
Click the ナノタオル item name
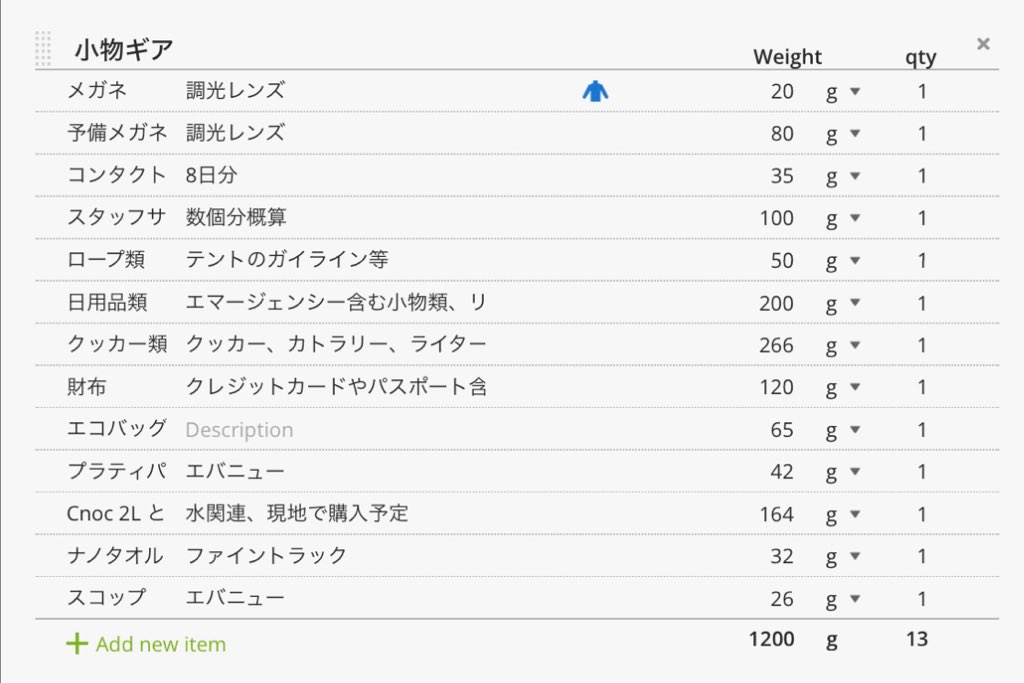115,556
